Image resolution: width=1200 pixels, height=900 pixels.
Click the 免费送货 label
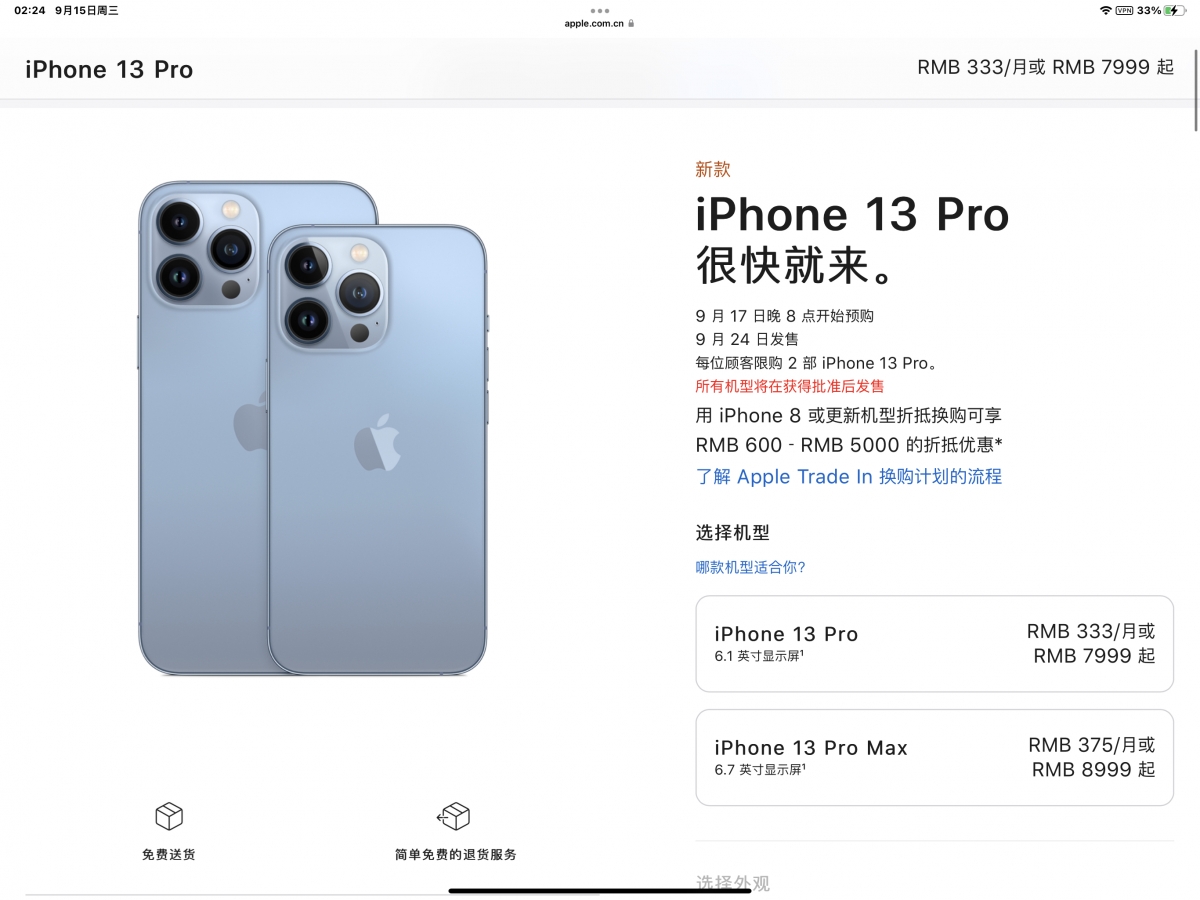(169, 855)
